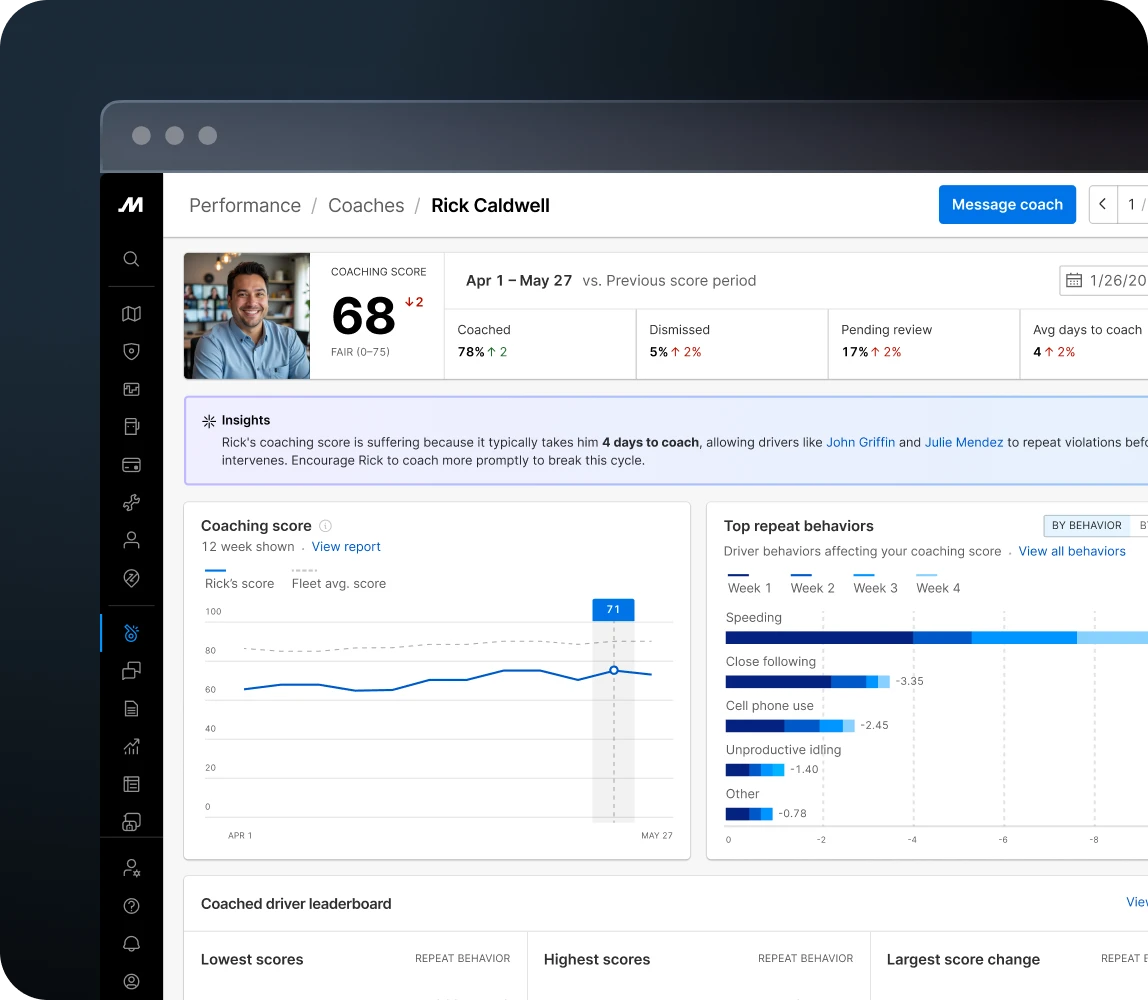Image resolution: width=1148 pixels, height=1000 pixels.
Task: Open the account profile icon in sidebar
Action: pos(131,981)
